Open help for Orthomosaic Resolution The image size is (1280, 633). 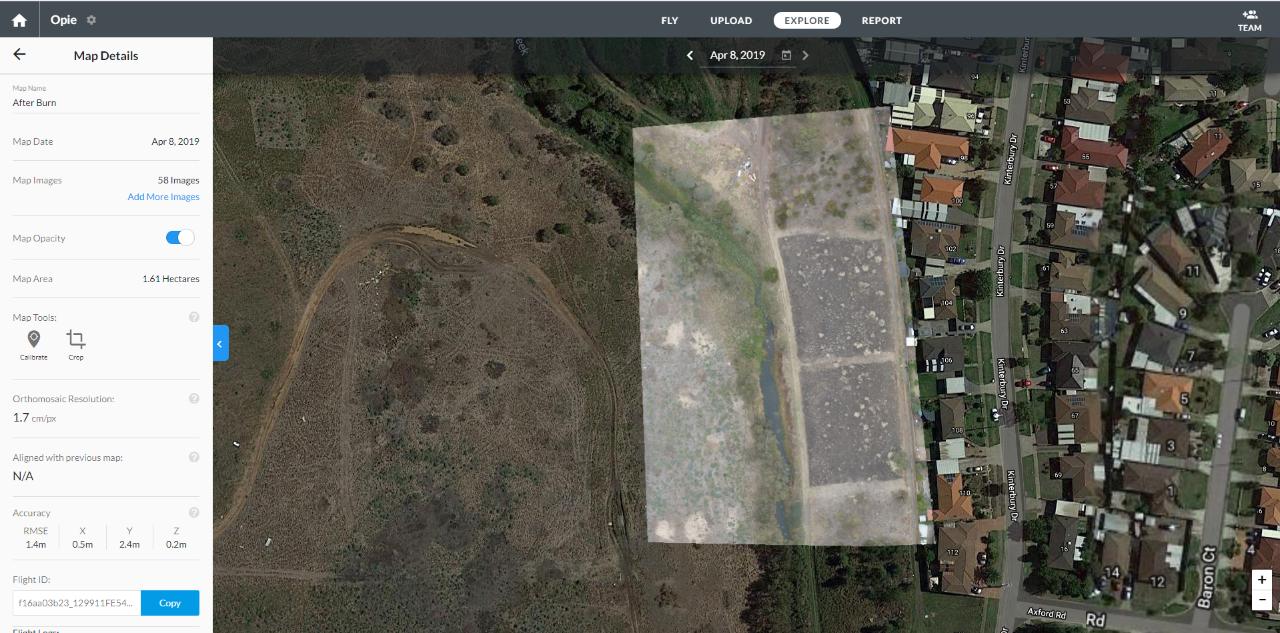tap(194, 398)
